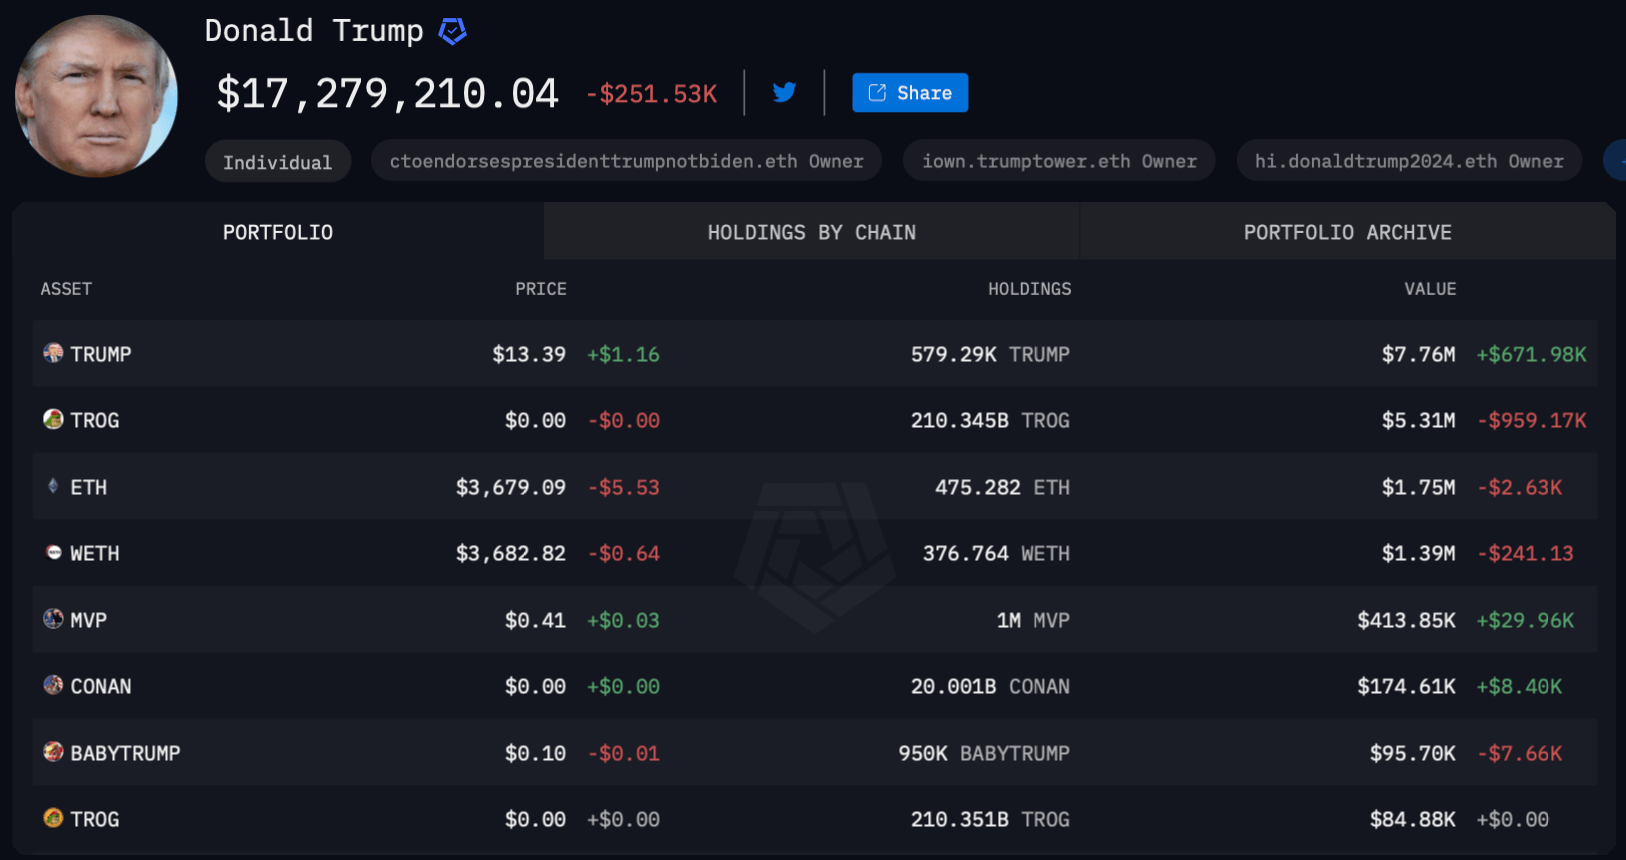Open the BABYTRUMP asset name
1626x860 pixels.
[125, 753]
